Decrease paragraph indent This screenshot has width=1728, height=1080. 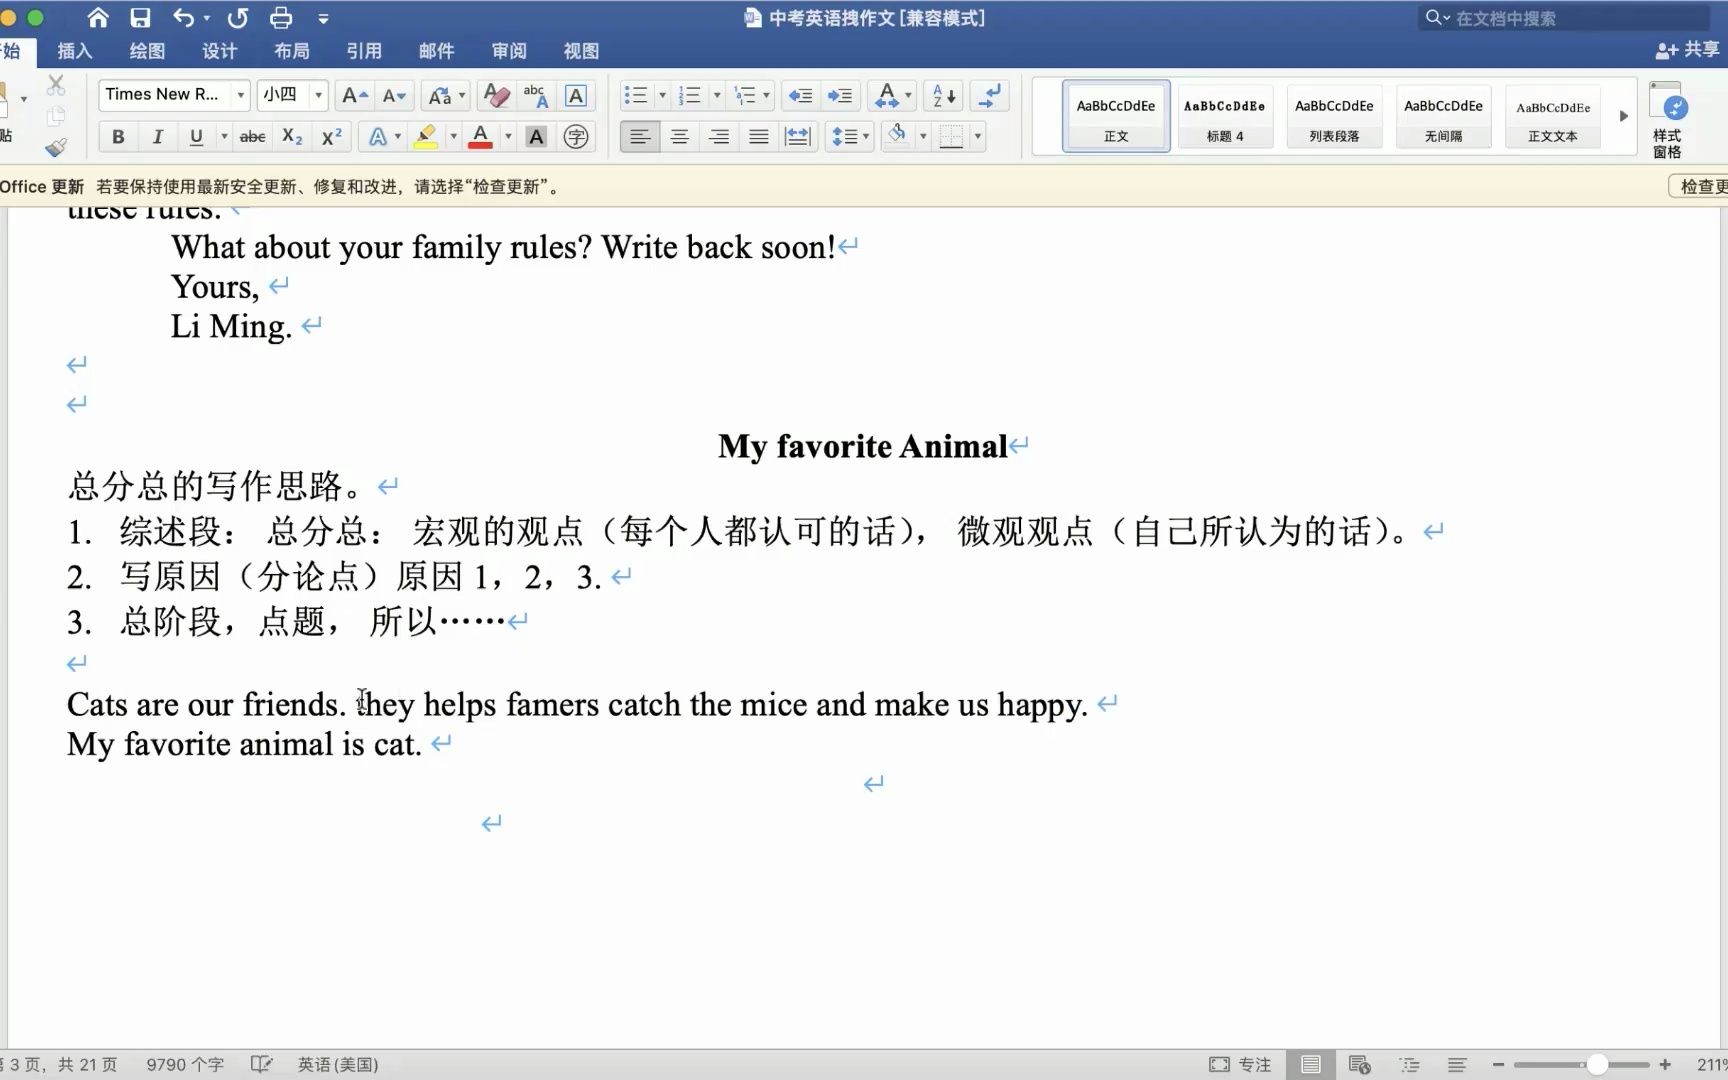coord(800,95)
